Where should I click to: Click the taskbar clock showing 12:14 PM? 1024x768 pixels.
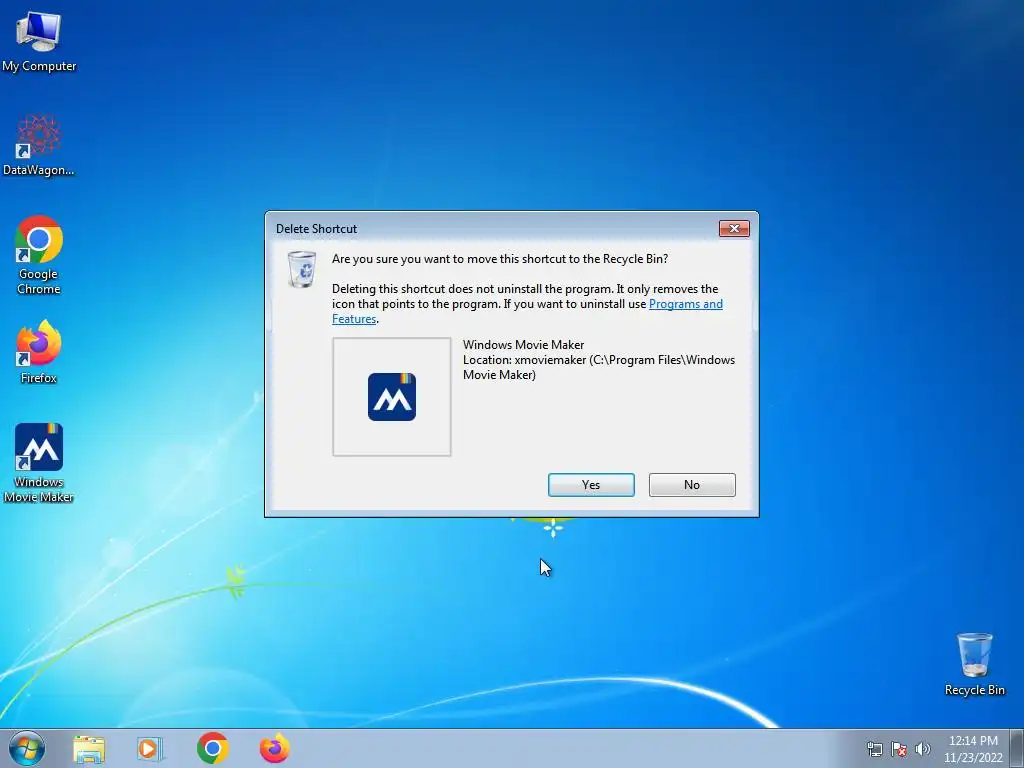click(x=973, y=749)
